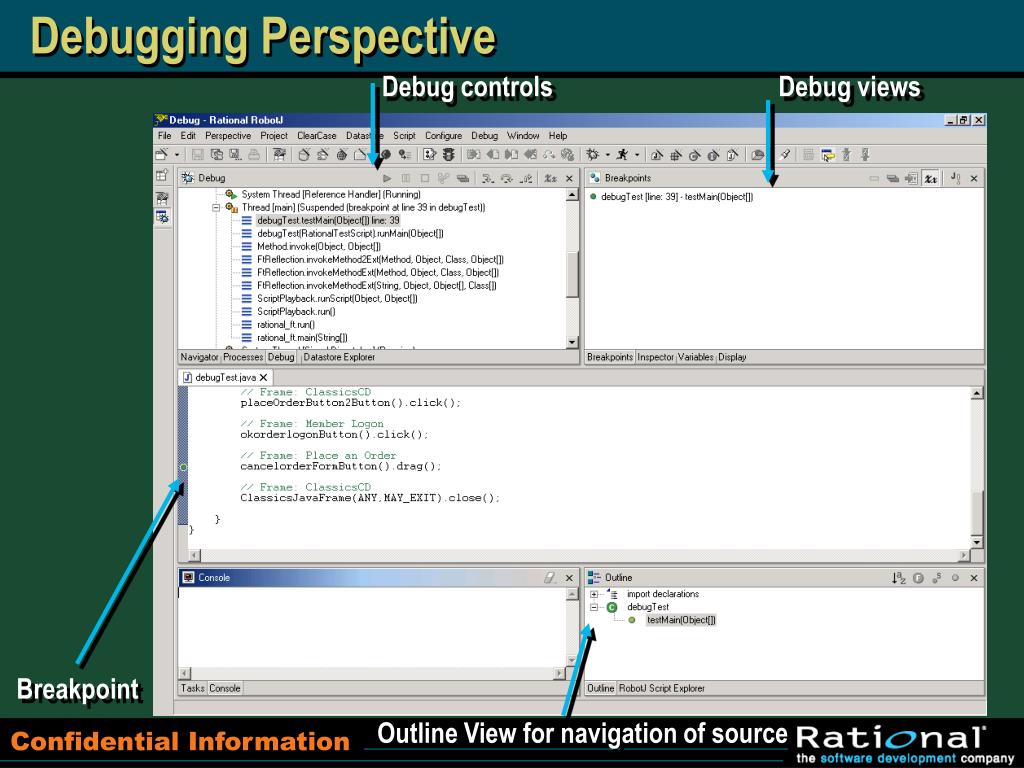Screen dimensions: 1024x768
Task: Open the dropdown arrow beside the Debug bug icon
Action: [x=607, y=155]
